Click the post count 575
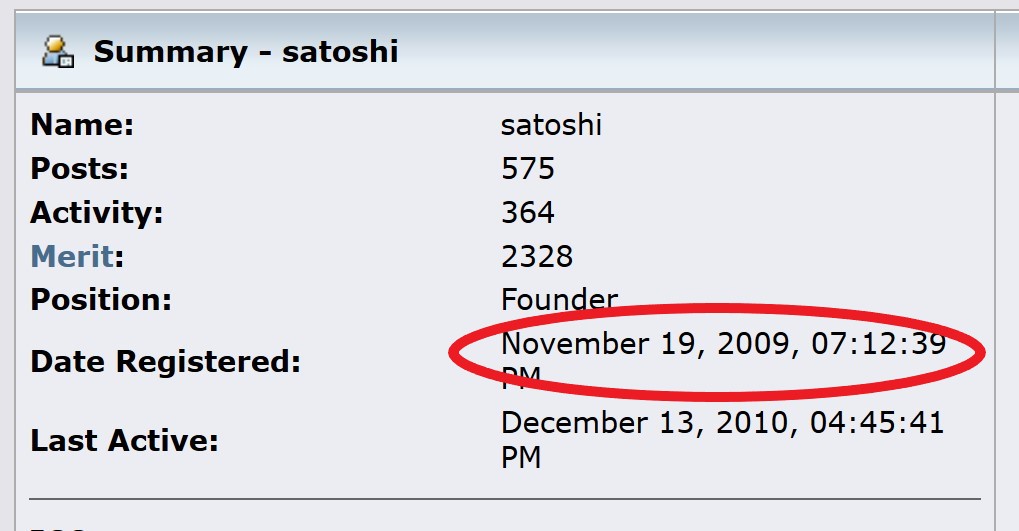 [x=528, y=169]
